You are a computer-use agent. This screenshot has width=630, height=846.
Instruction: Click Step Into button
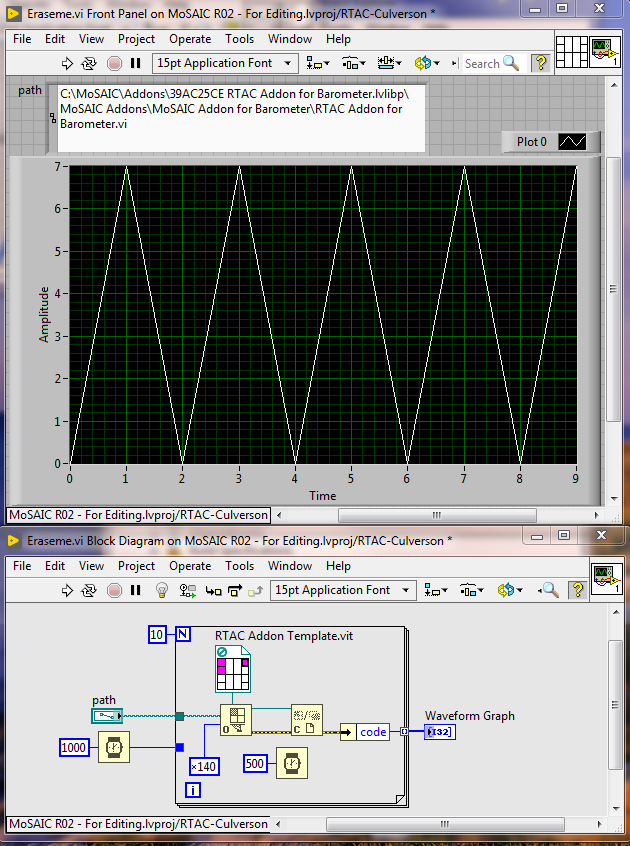[x=213, y=591]
